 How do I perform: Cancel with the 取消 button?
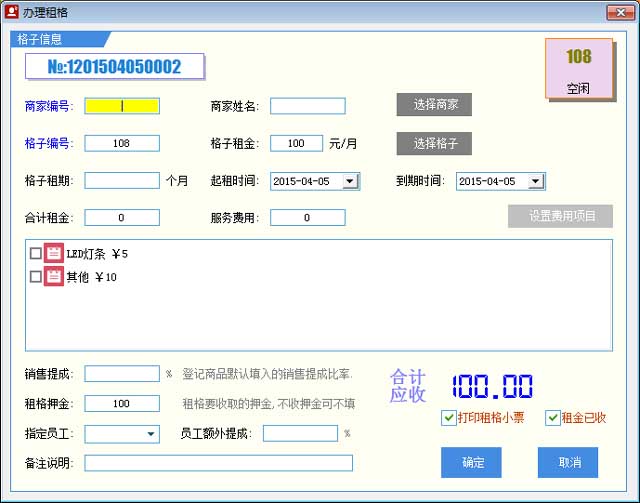pyautogui.click(x=568, y=462)
